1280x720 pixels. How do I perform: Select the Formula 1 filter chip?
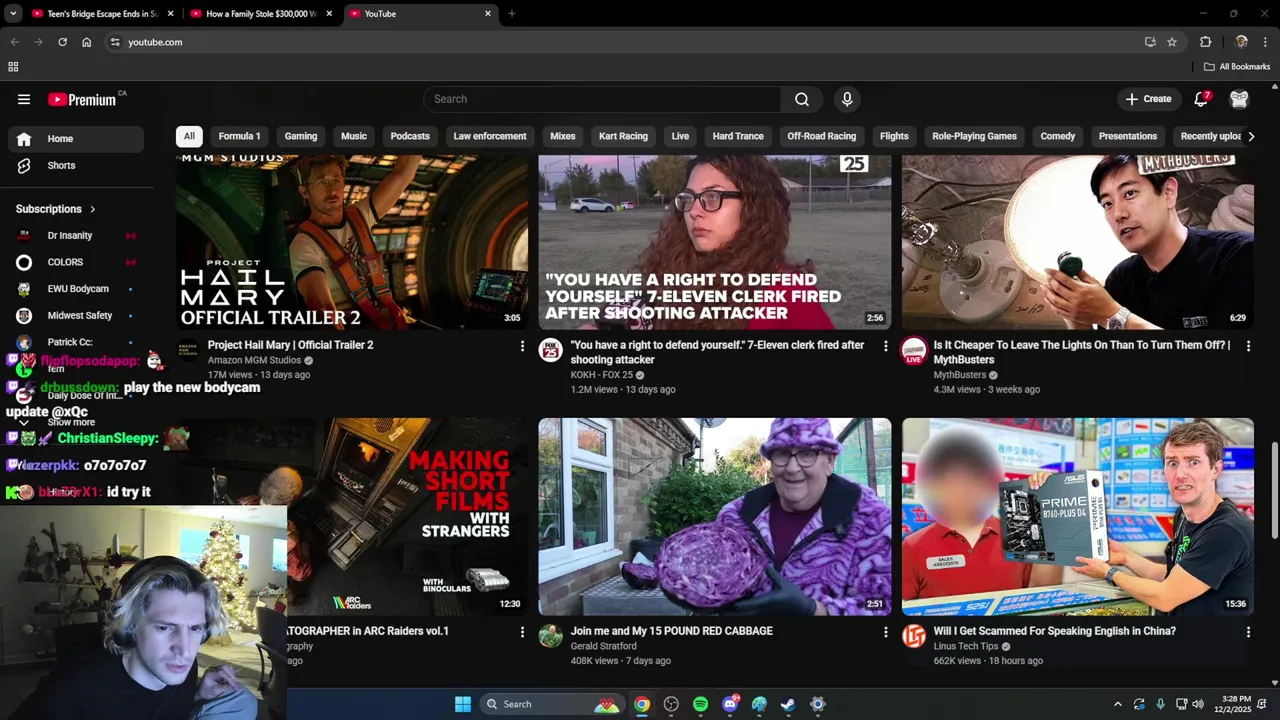(x=240, y=136)
